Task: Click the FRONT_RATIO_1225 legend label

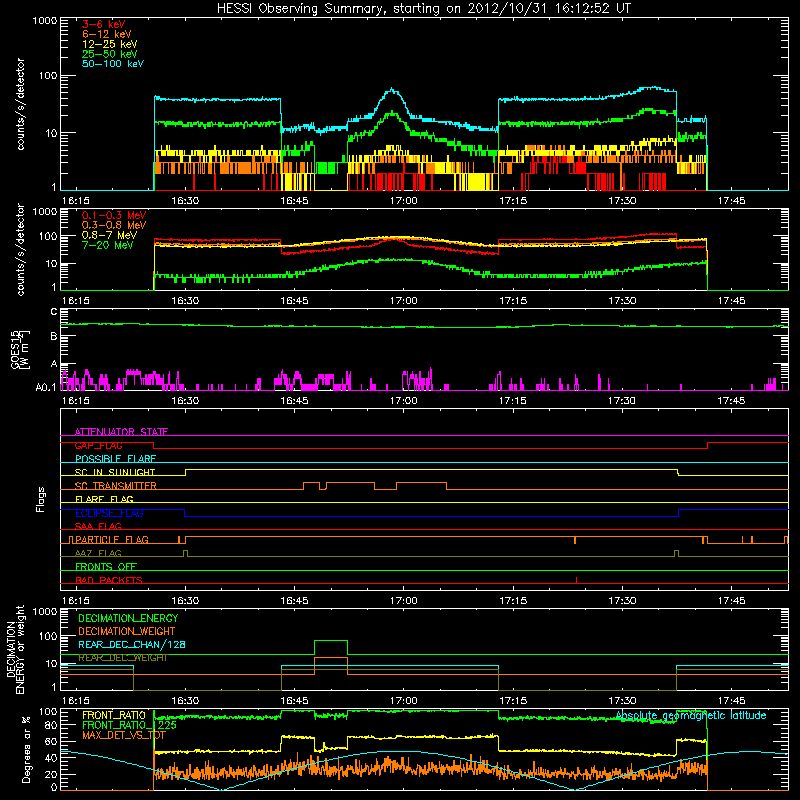Action: [x=129, y=725]
